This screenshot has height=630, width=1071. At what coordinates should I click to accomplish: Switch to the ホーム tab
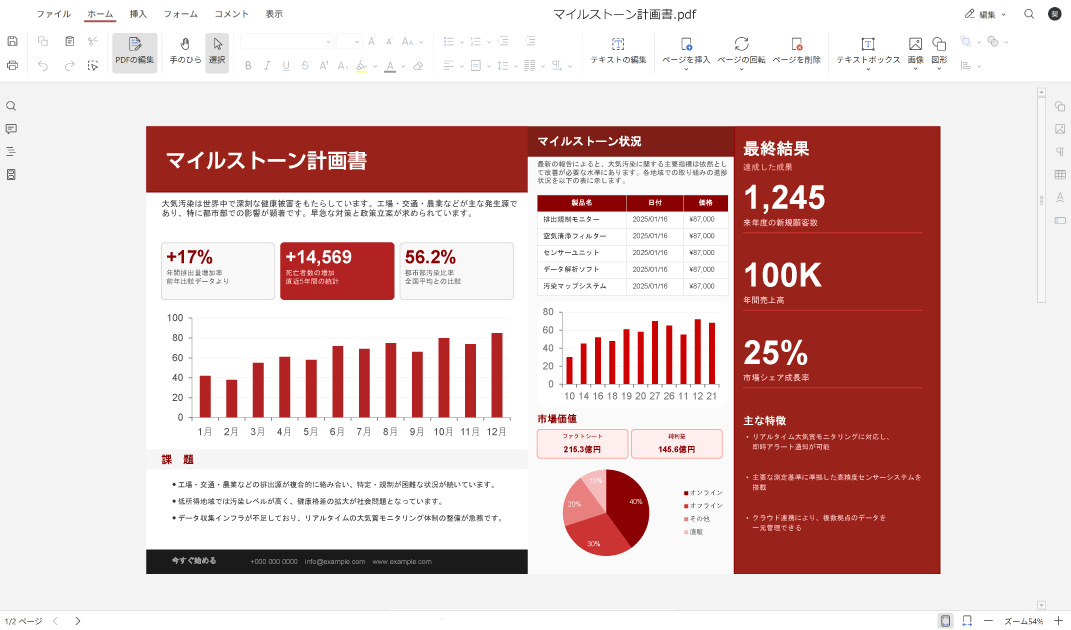coord(100,14)
